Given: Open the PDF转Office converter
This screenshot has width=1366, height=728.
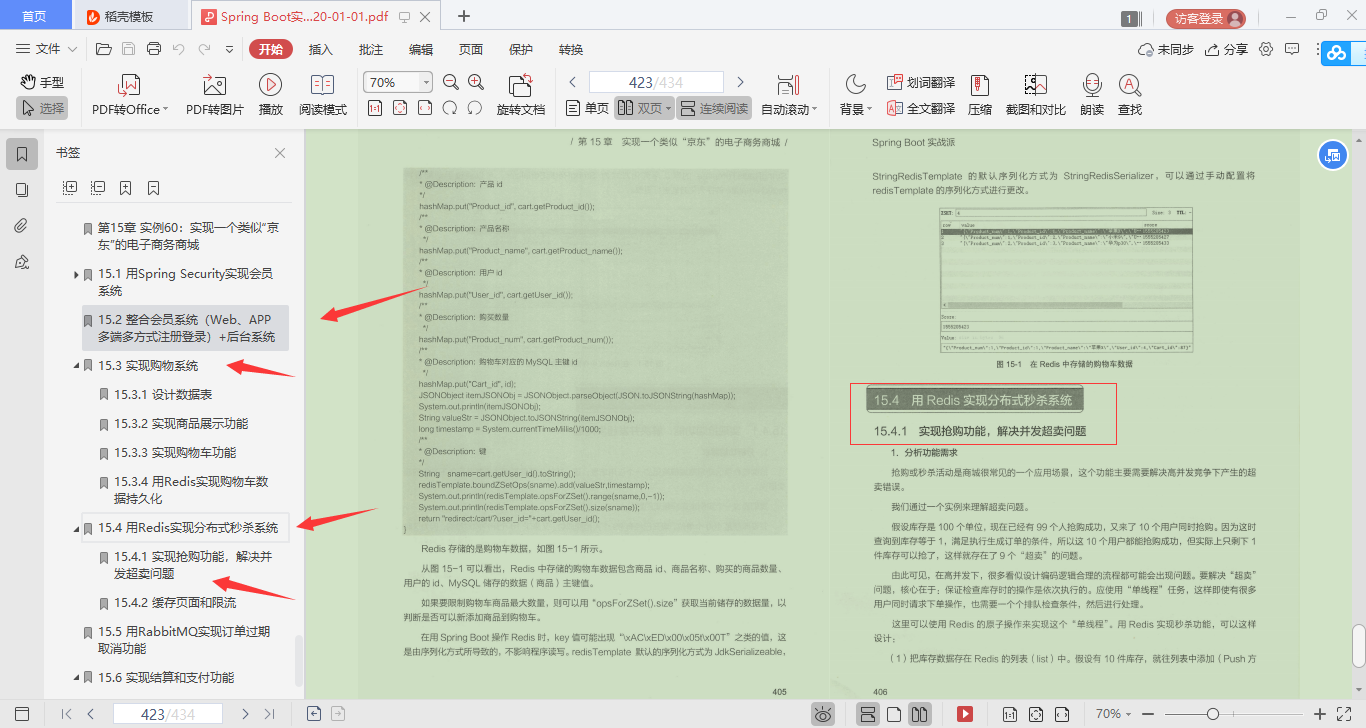Looking at the screenshot, I should [x=130, y=95].
